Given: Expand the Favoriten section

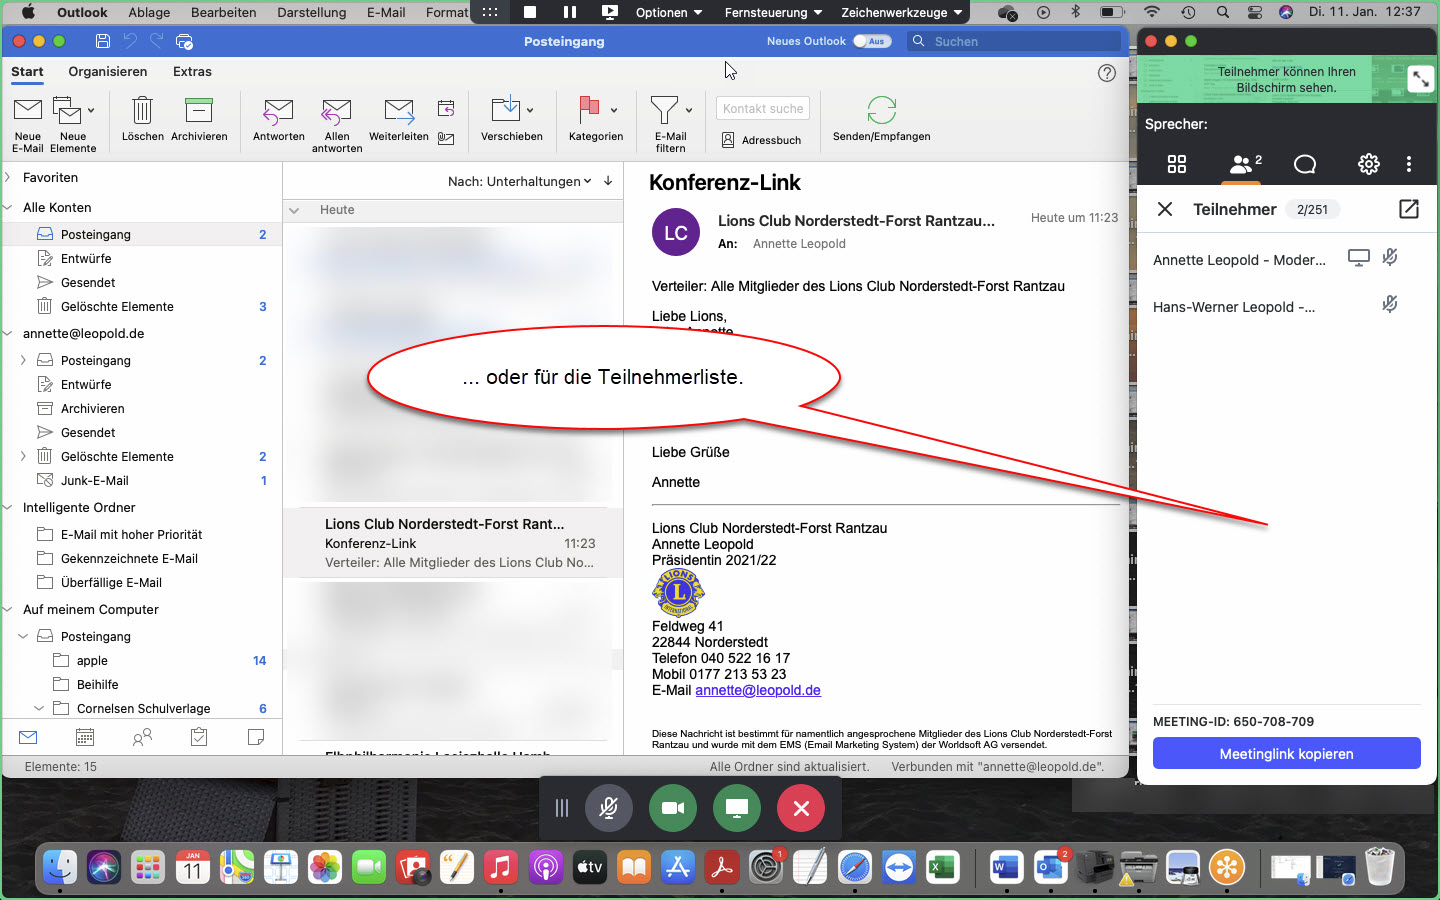Looking at the screenshot, I should [x=7, y=177].
